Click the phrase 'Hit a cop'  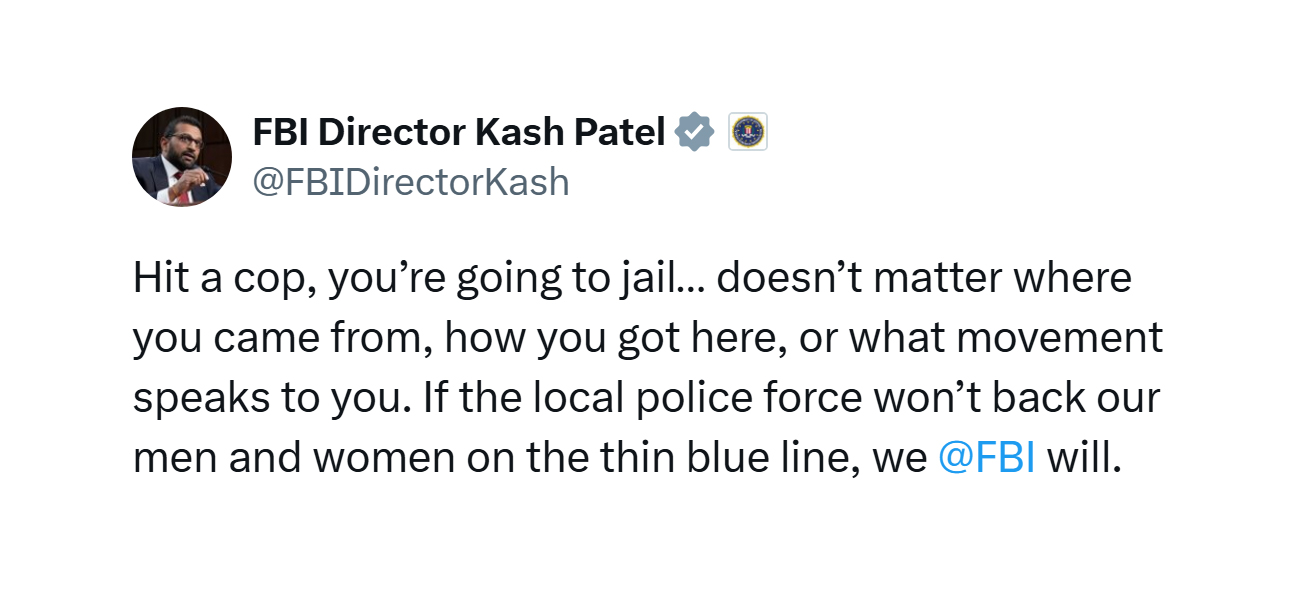tap(214, 278)
